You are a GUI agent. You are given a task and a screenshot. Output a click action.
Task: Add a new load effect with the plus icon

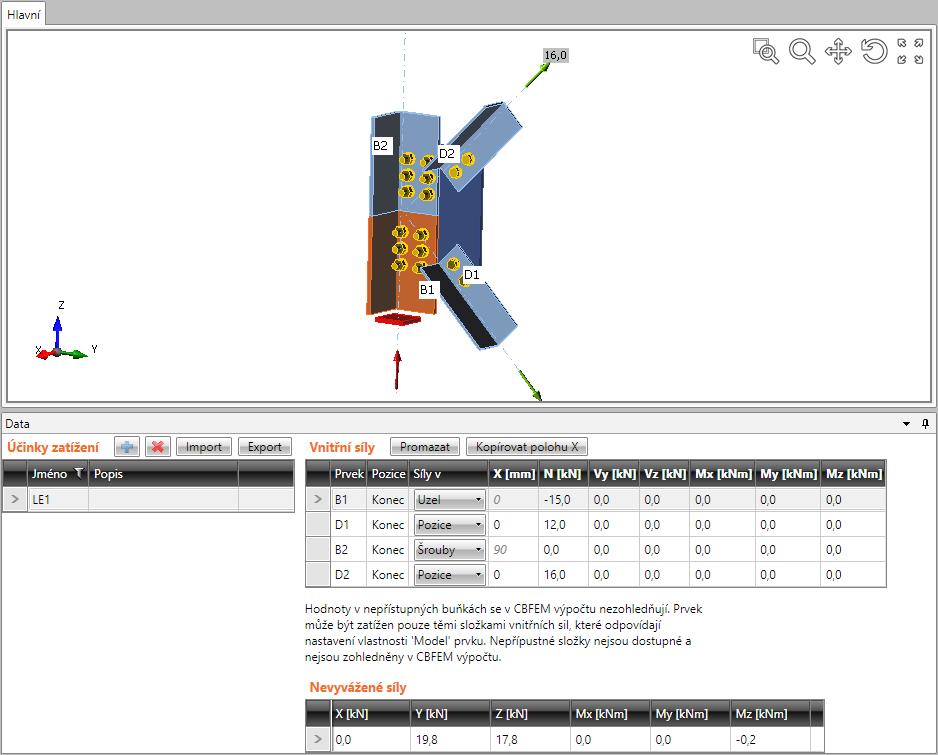coord(127,447)
